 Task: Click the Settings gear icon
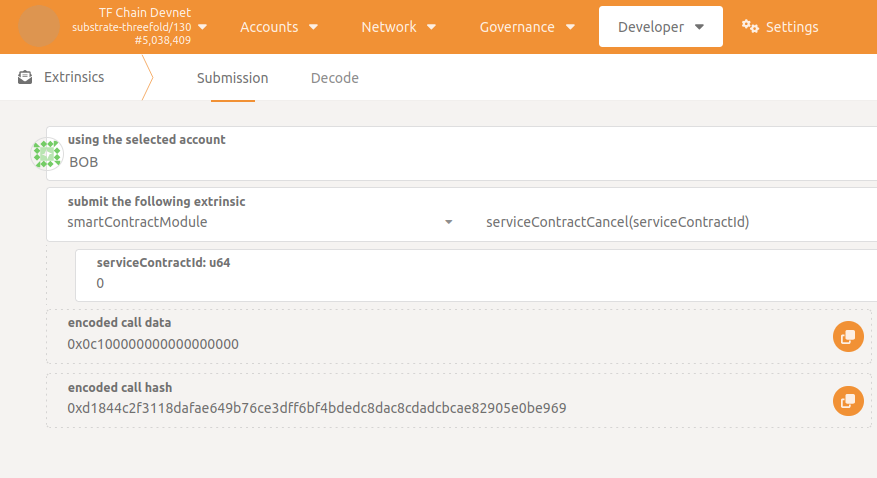coord(750,27)
